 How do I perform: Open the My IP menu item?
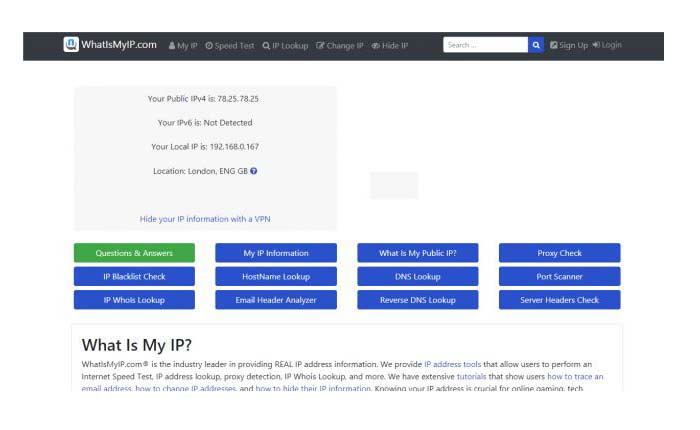tap(183, 46)
